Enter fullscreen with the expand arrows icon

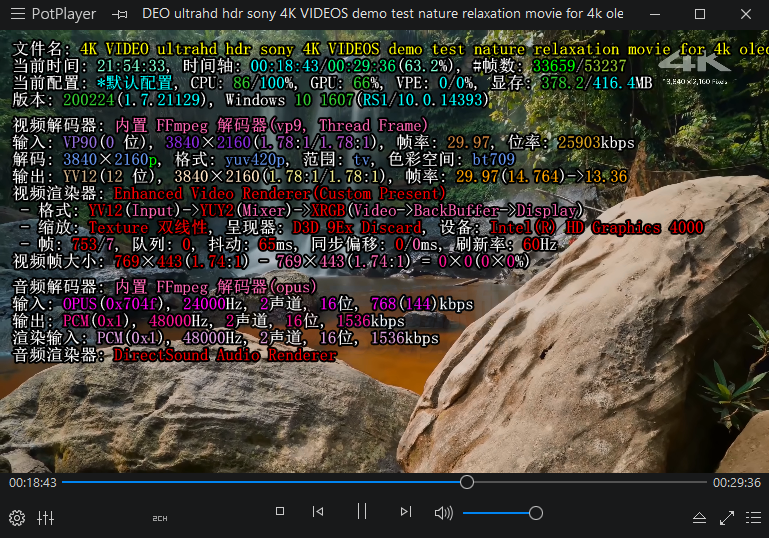[x=727, y=517]
